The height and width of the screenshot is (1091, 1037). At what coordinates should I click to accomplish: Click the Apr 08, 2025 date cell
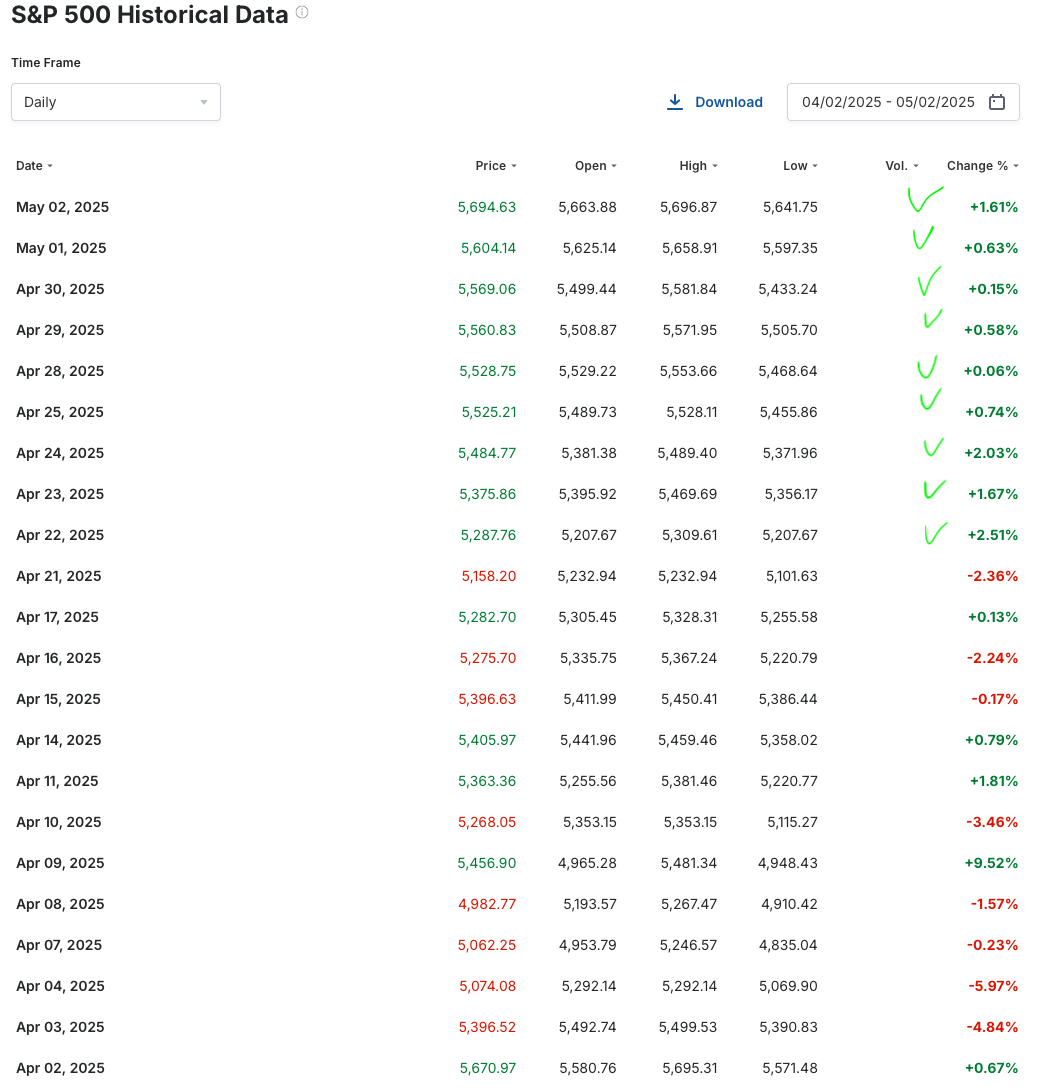[x=60, y=905]
